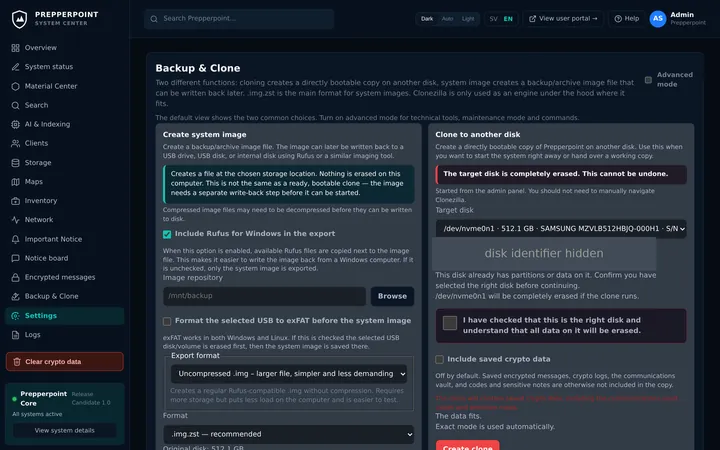This screenshot has width=720, height=450.
Task: Click the Create clone button
Action: [468, 445]
